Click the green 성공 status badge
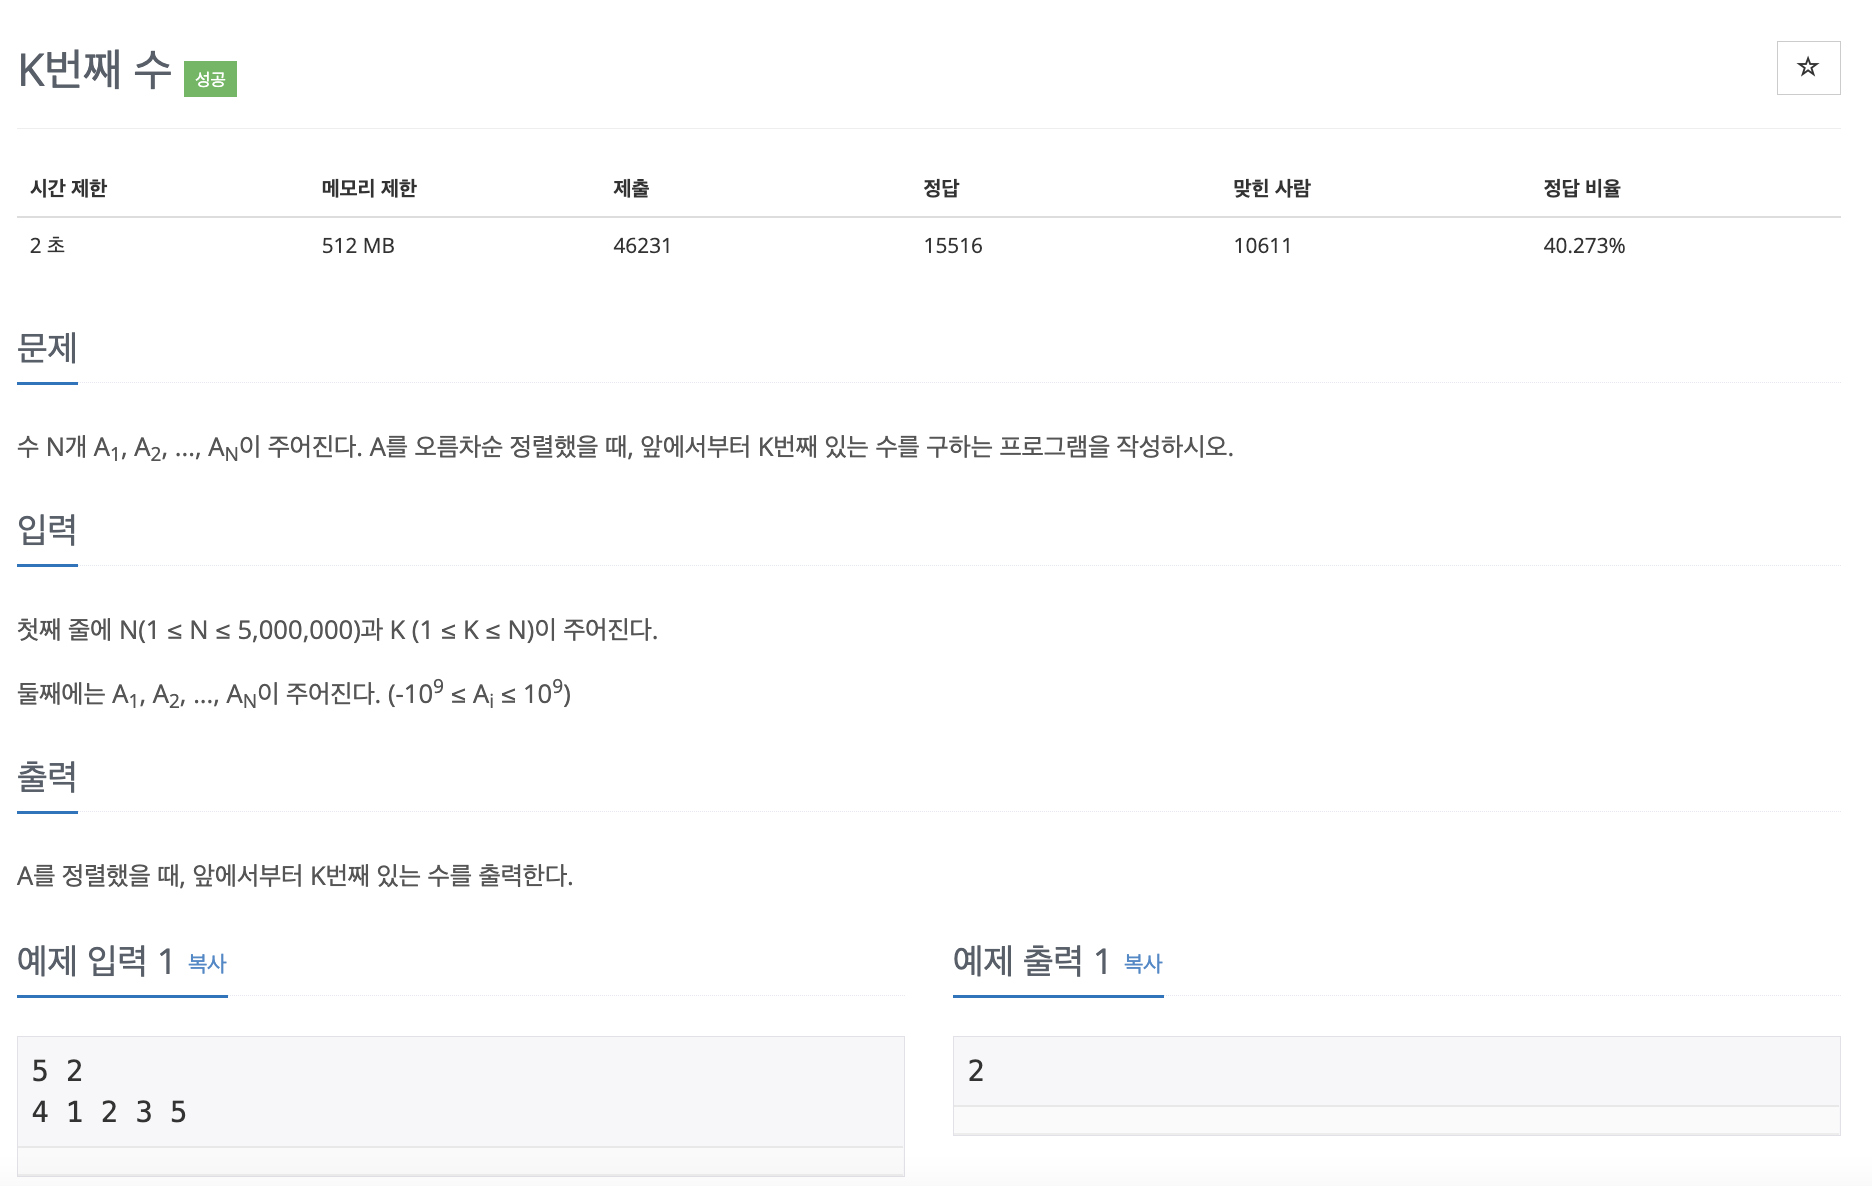This screenshot has width=1872, height=1186. [210, 79]
